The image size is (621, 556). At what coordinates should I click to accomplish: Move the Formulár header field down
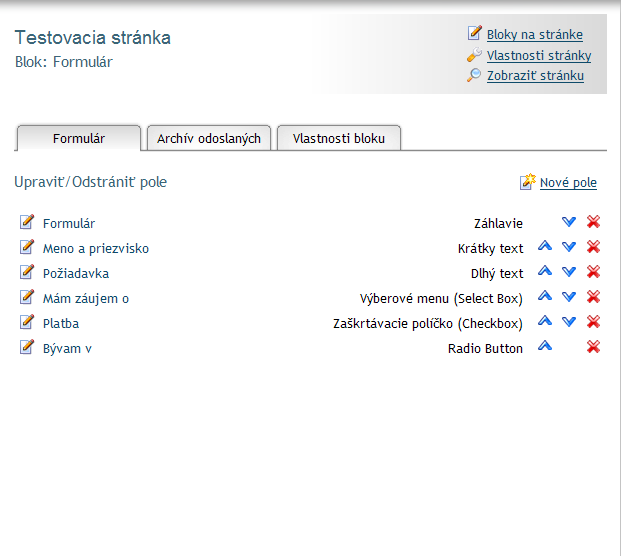[x=569, y=222]
